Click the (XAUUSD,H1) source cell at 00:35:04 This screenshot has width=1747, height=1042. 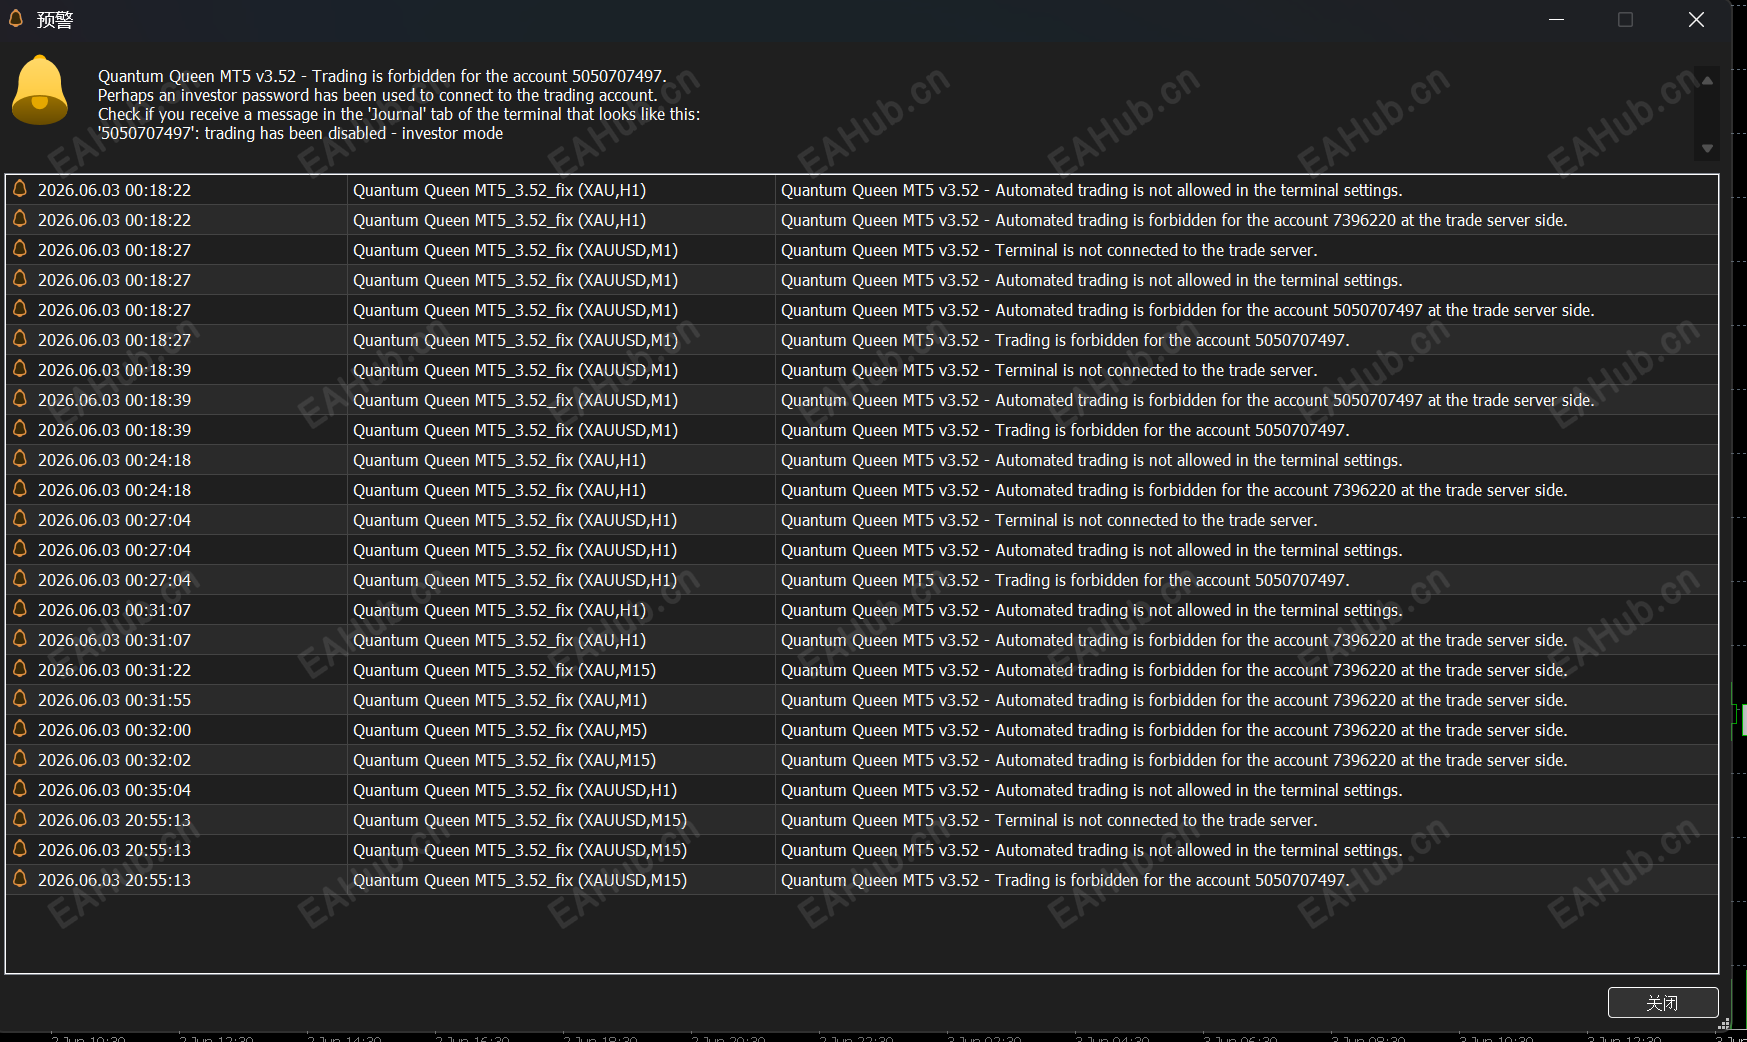(x=515, y=790)
